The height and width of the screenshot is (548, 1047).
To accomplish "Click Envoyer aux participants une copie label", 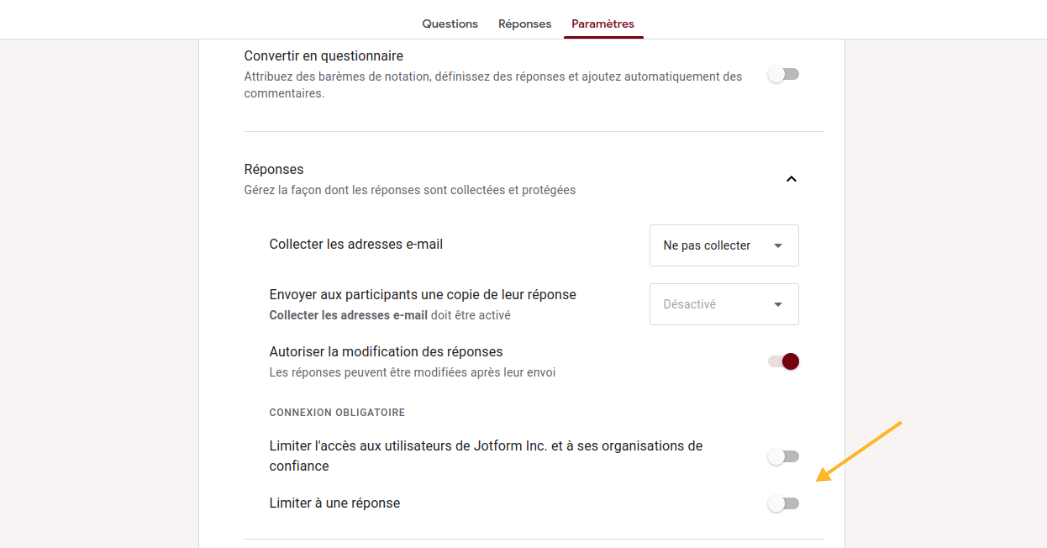I will pyautogui.click(x=422, y=294).
